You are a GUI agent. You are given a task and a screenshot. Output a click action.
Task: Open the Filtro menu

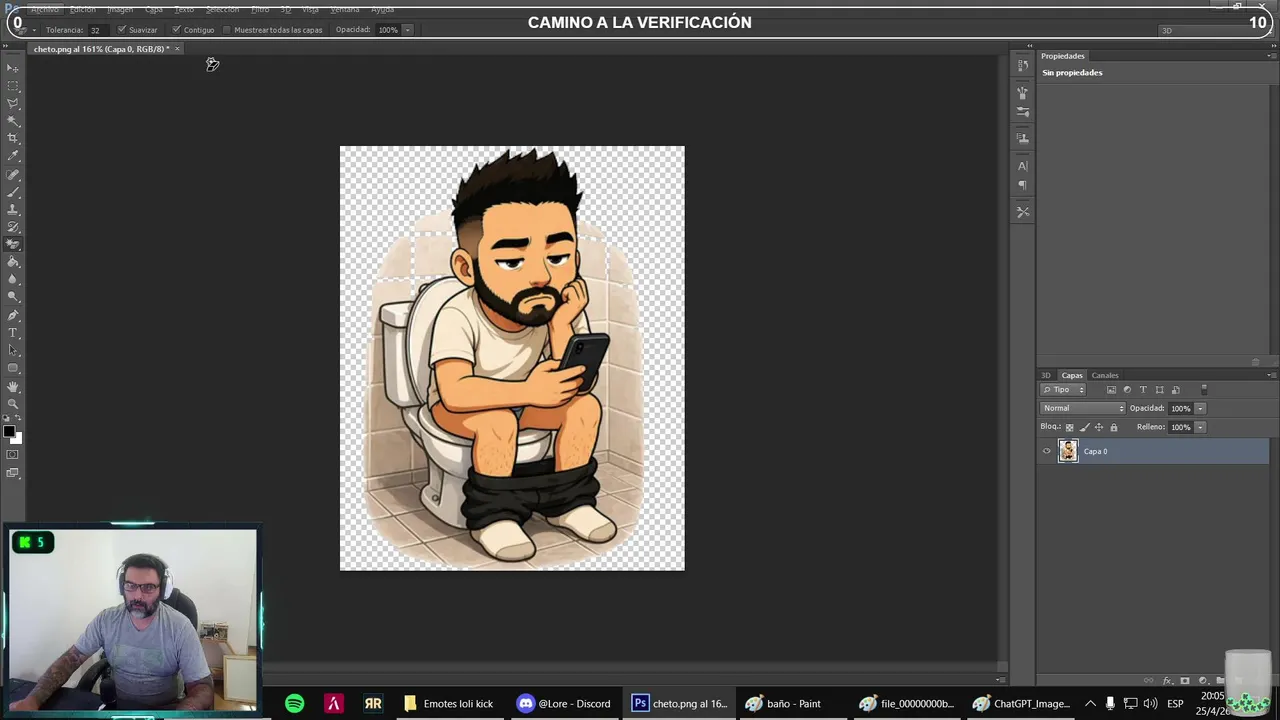tap(260, 9)
